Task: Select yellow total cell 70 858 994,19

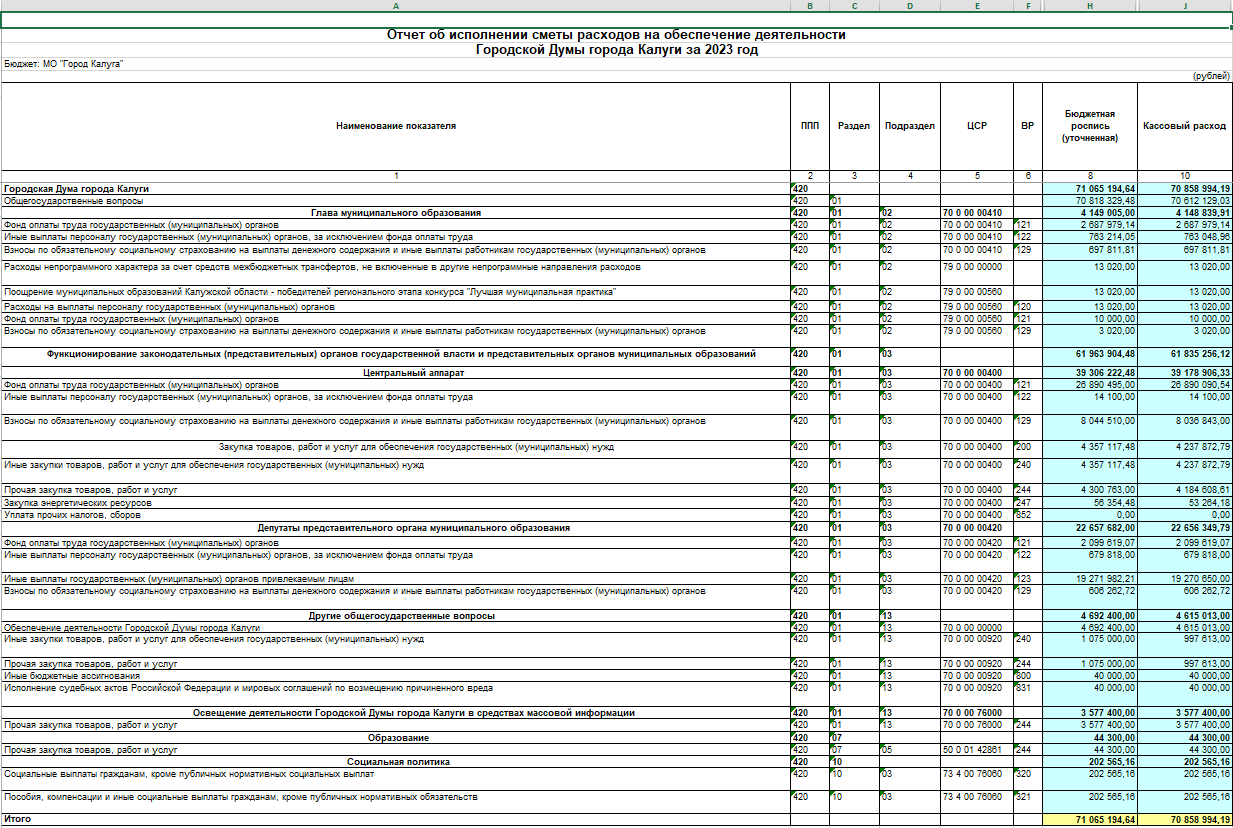Action: click(x=1185, y=819)
